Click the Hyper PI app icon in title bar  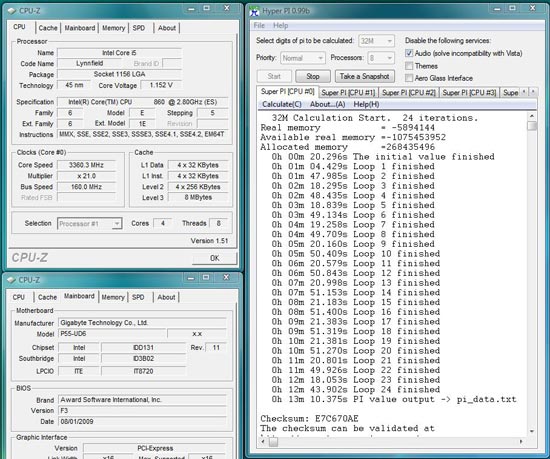[254, 12]
